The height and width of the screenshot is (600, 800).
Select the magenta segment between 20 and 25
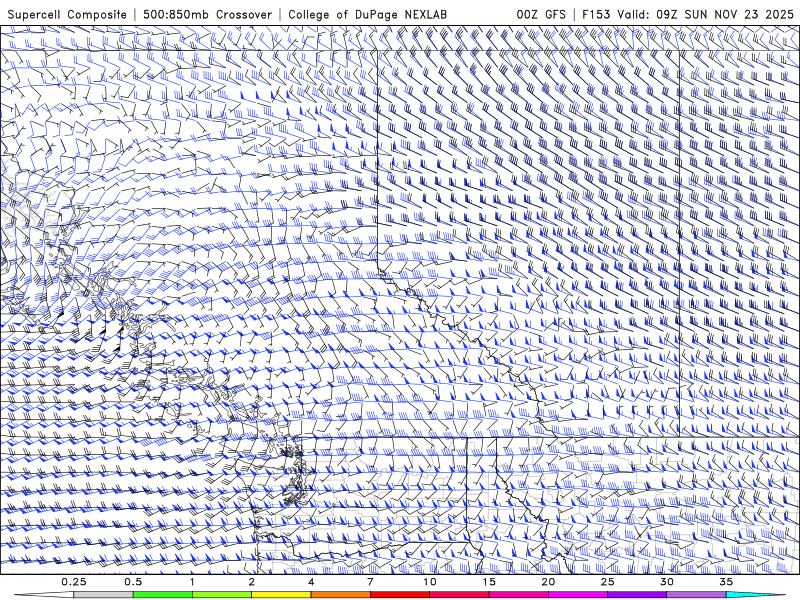coord(578,595)
